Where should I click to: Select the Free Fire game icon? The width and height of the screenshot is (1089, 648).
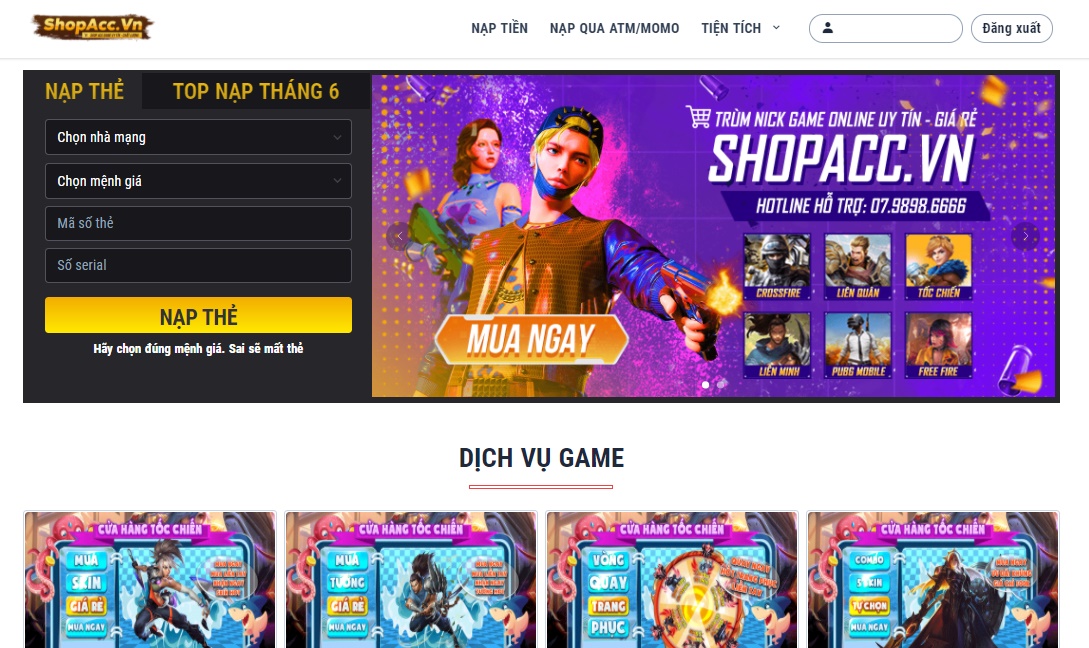[938, 345]
